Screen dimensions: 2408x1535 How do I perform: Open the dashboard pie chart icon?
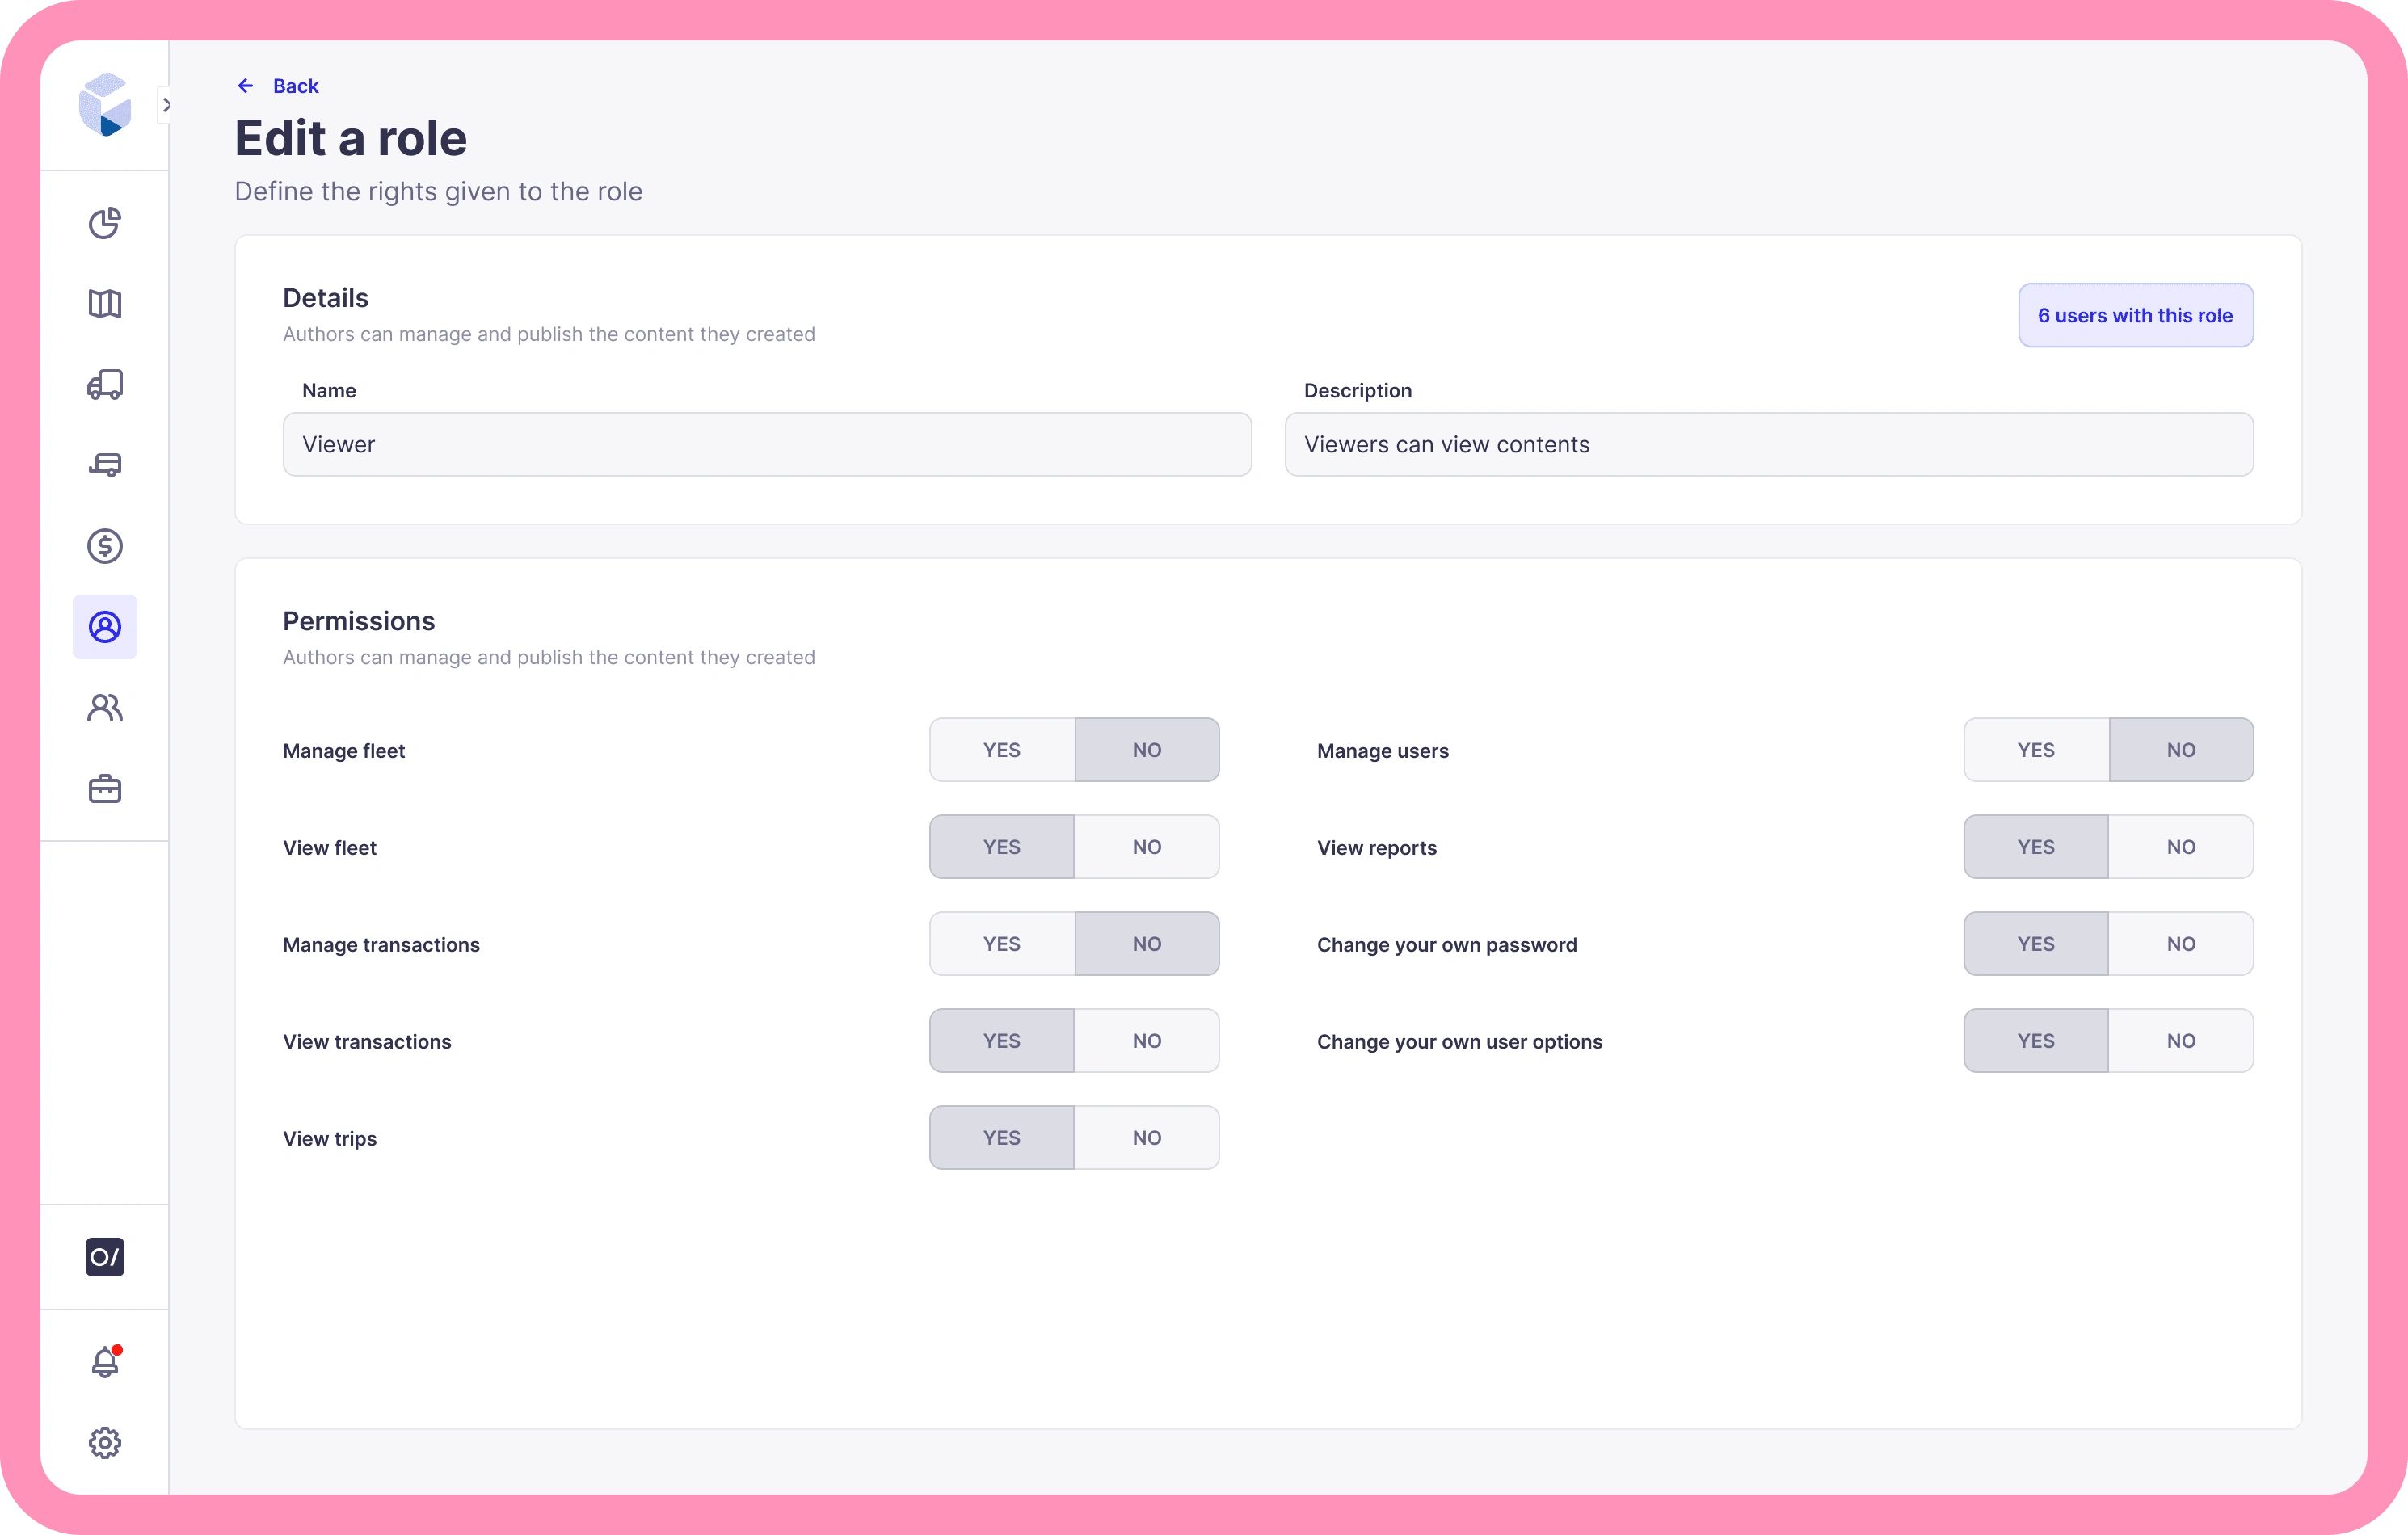tap(104, 222)
